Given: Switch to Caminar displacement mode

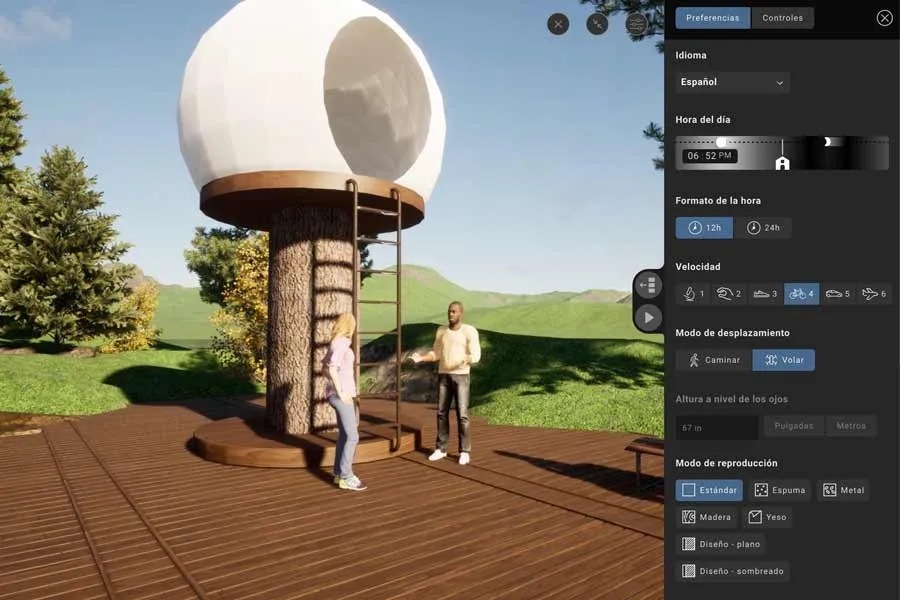Looking at the screenshot, I should (x=711, y=359).
